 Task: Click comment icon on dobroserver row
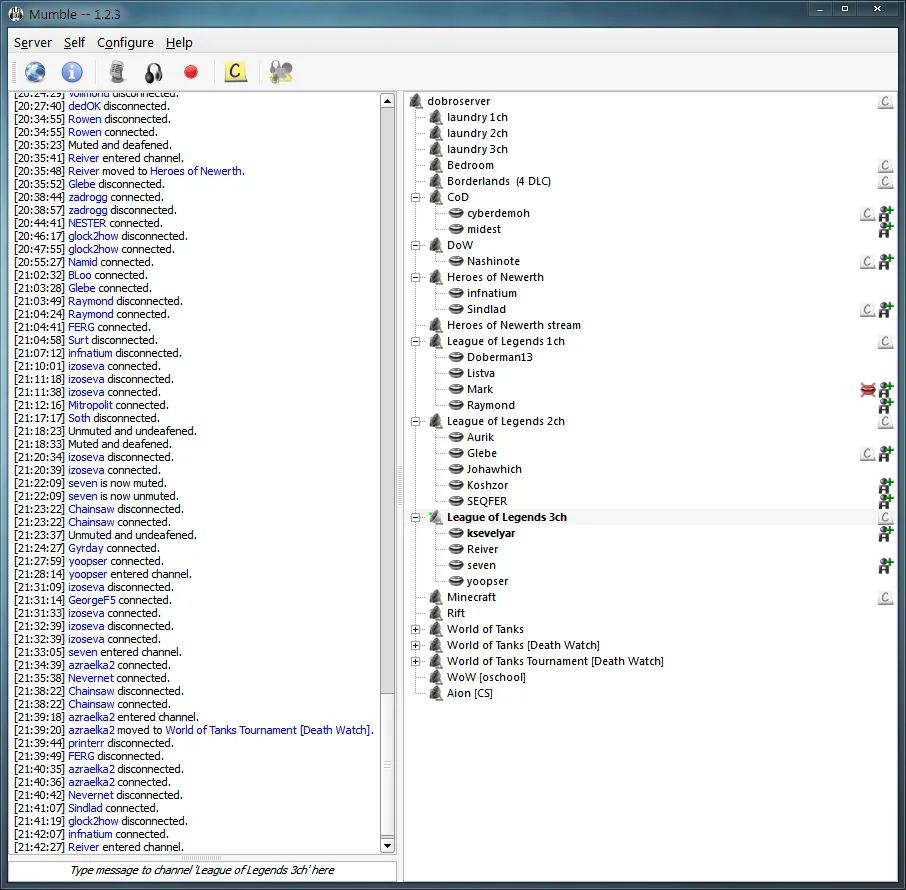tap(885, 101)
